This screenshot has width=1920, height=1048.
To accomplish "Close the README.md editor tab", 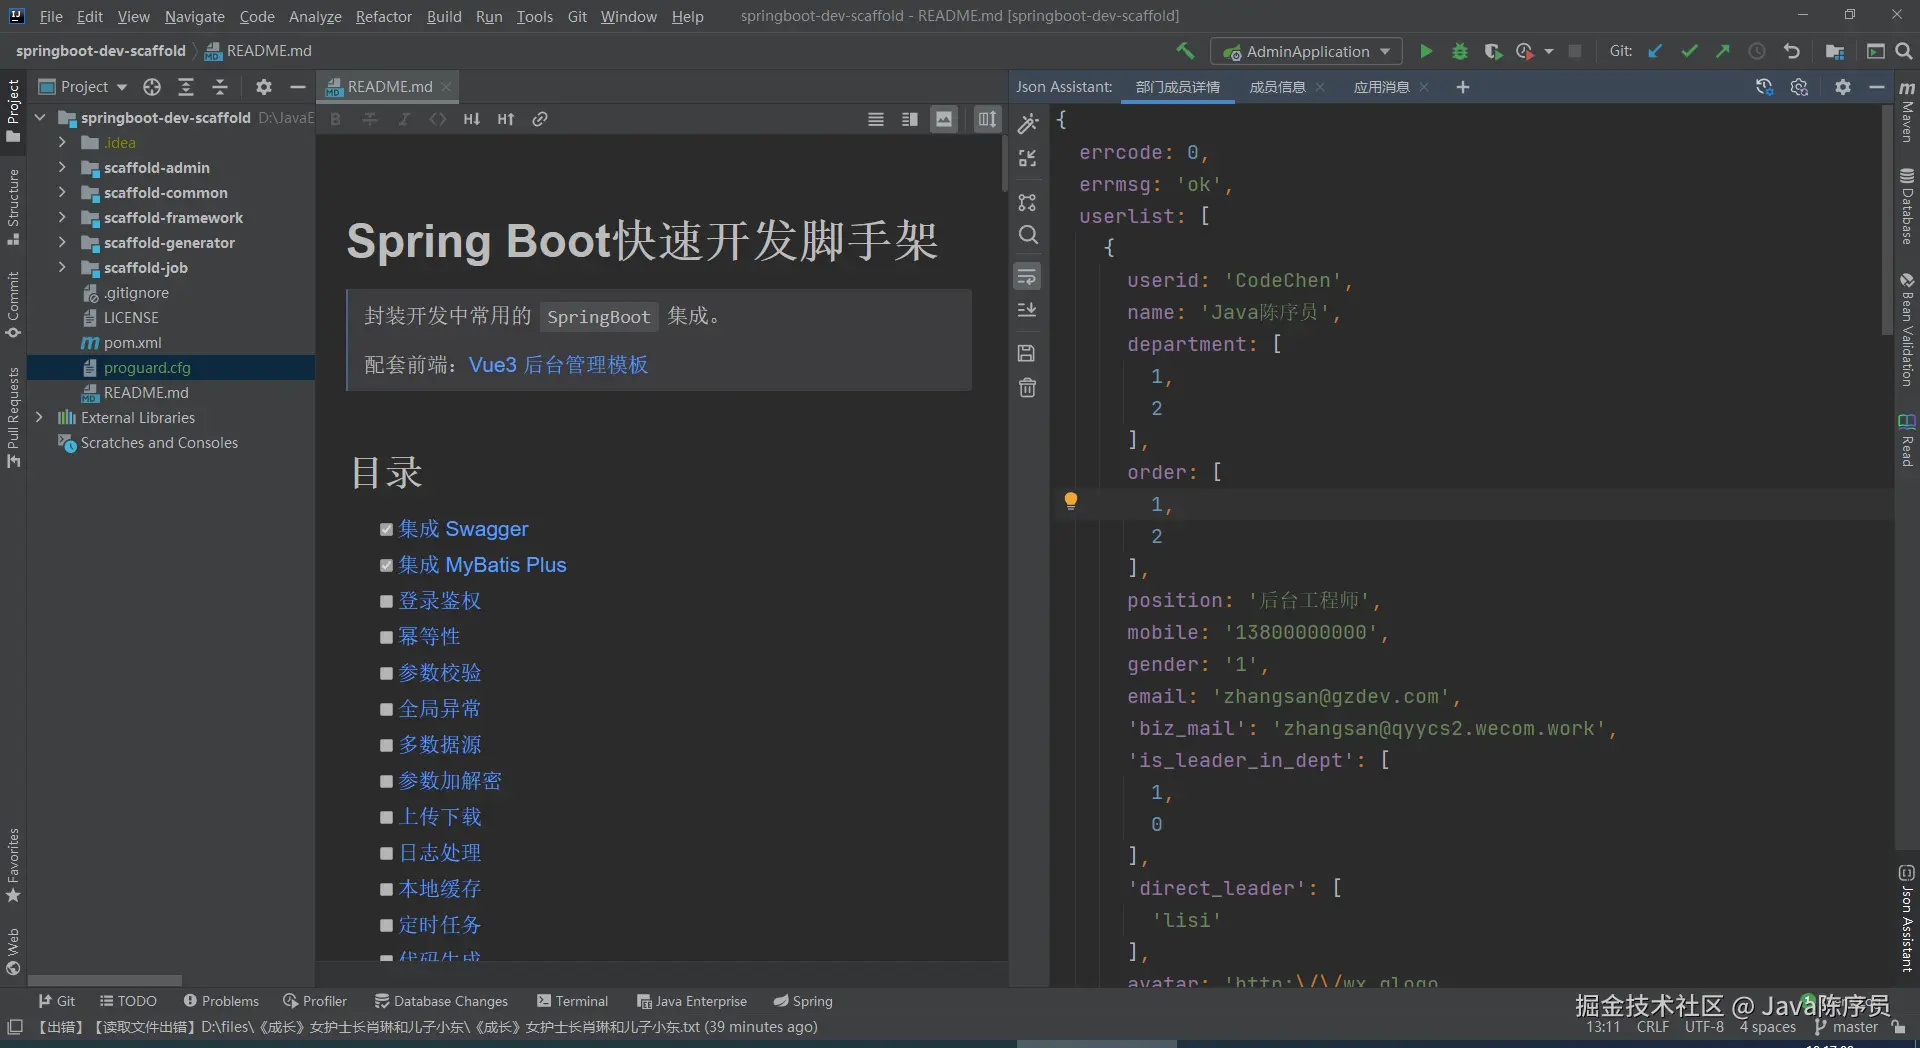I will [x=447, y=87].
